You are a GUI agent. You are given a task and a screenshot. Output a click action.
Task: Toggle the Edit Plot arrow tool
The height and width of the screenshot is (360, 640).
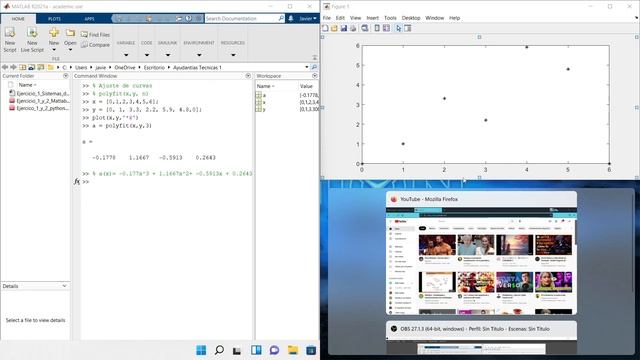(399, 28)
